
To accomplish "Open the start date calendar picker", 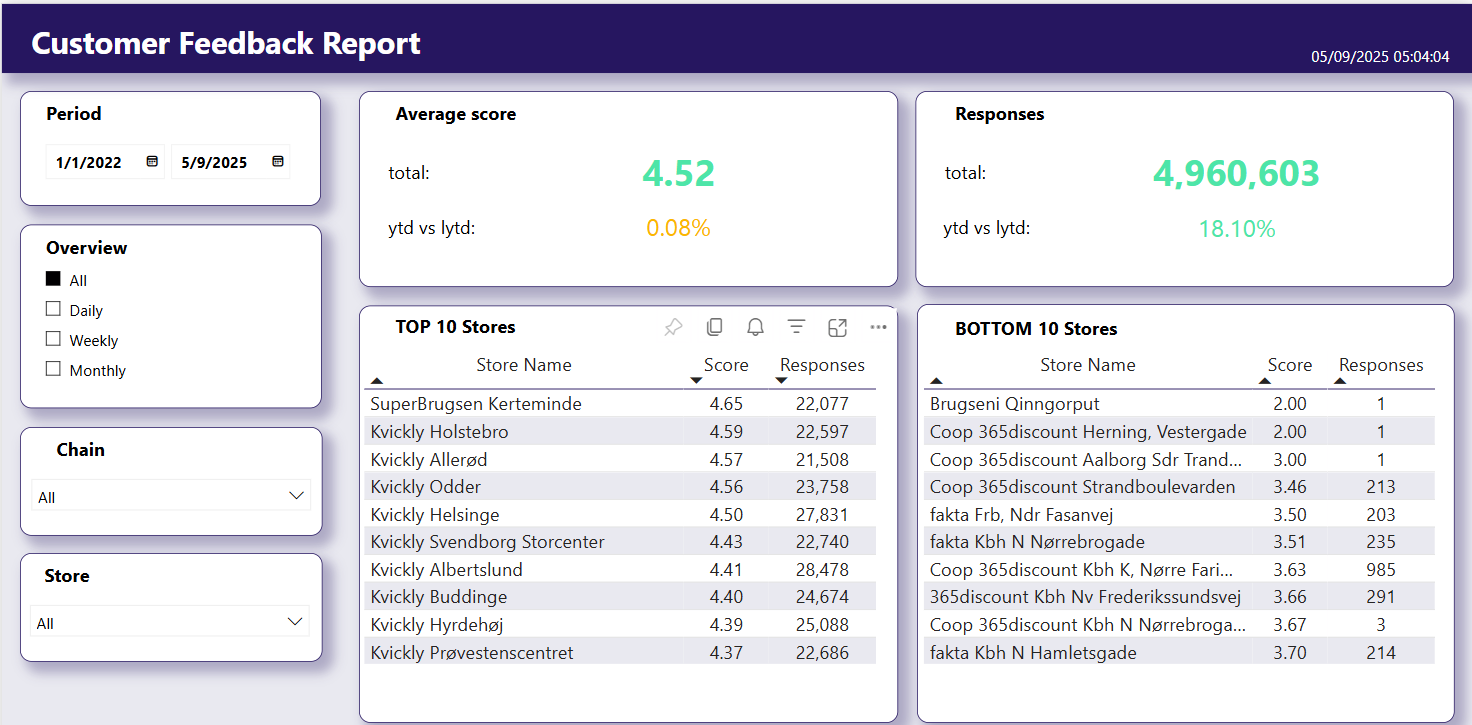I will click(x=152, y=161).
